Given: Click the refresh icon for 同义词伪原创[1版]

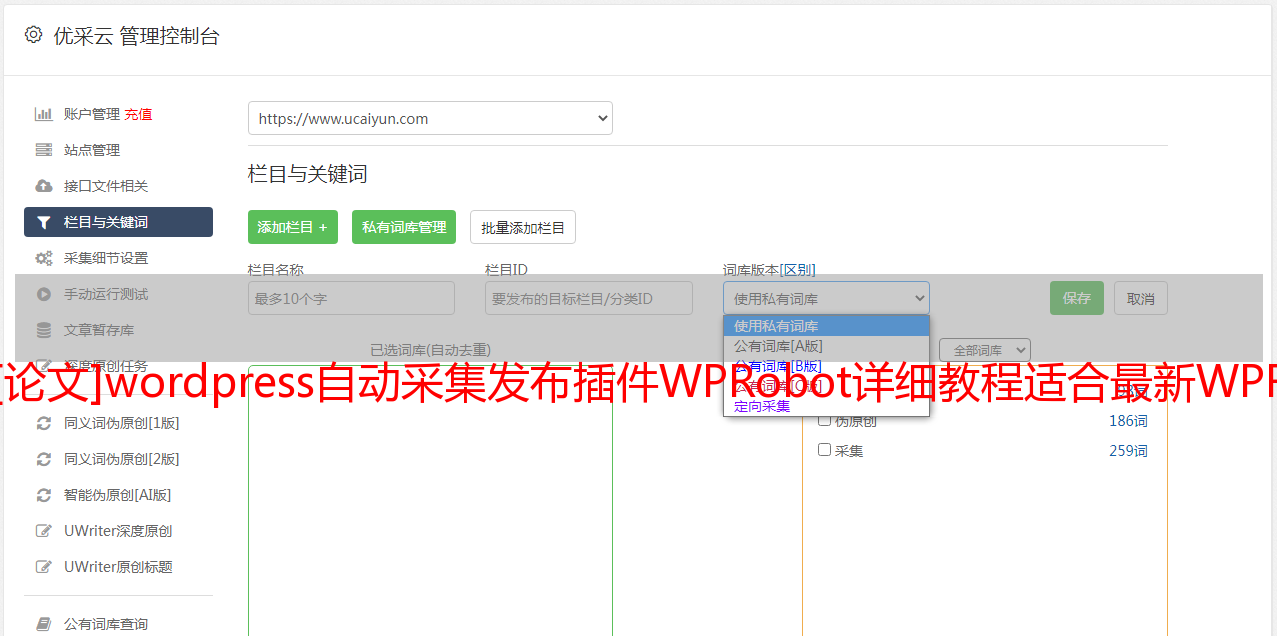Looking at the screenshot, I should click(44, 423).
